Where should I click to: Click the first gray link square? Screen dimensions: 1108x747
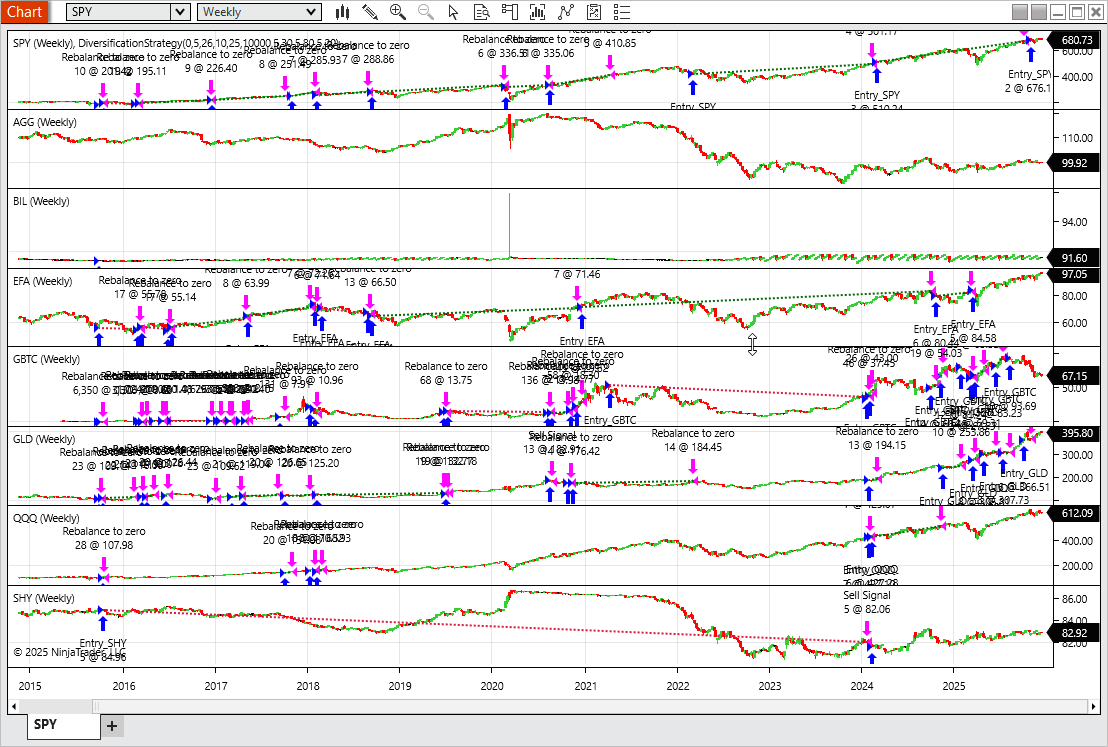pos(1020,12)
